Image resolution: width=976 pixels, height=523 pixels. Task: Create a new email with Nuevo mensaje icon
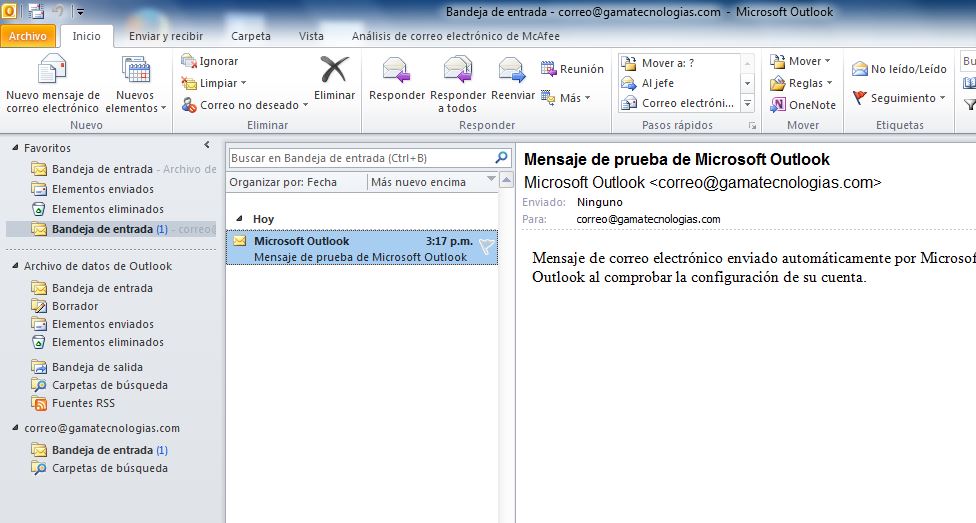[x=52, y=68]
